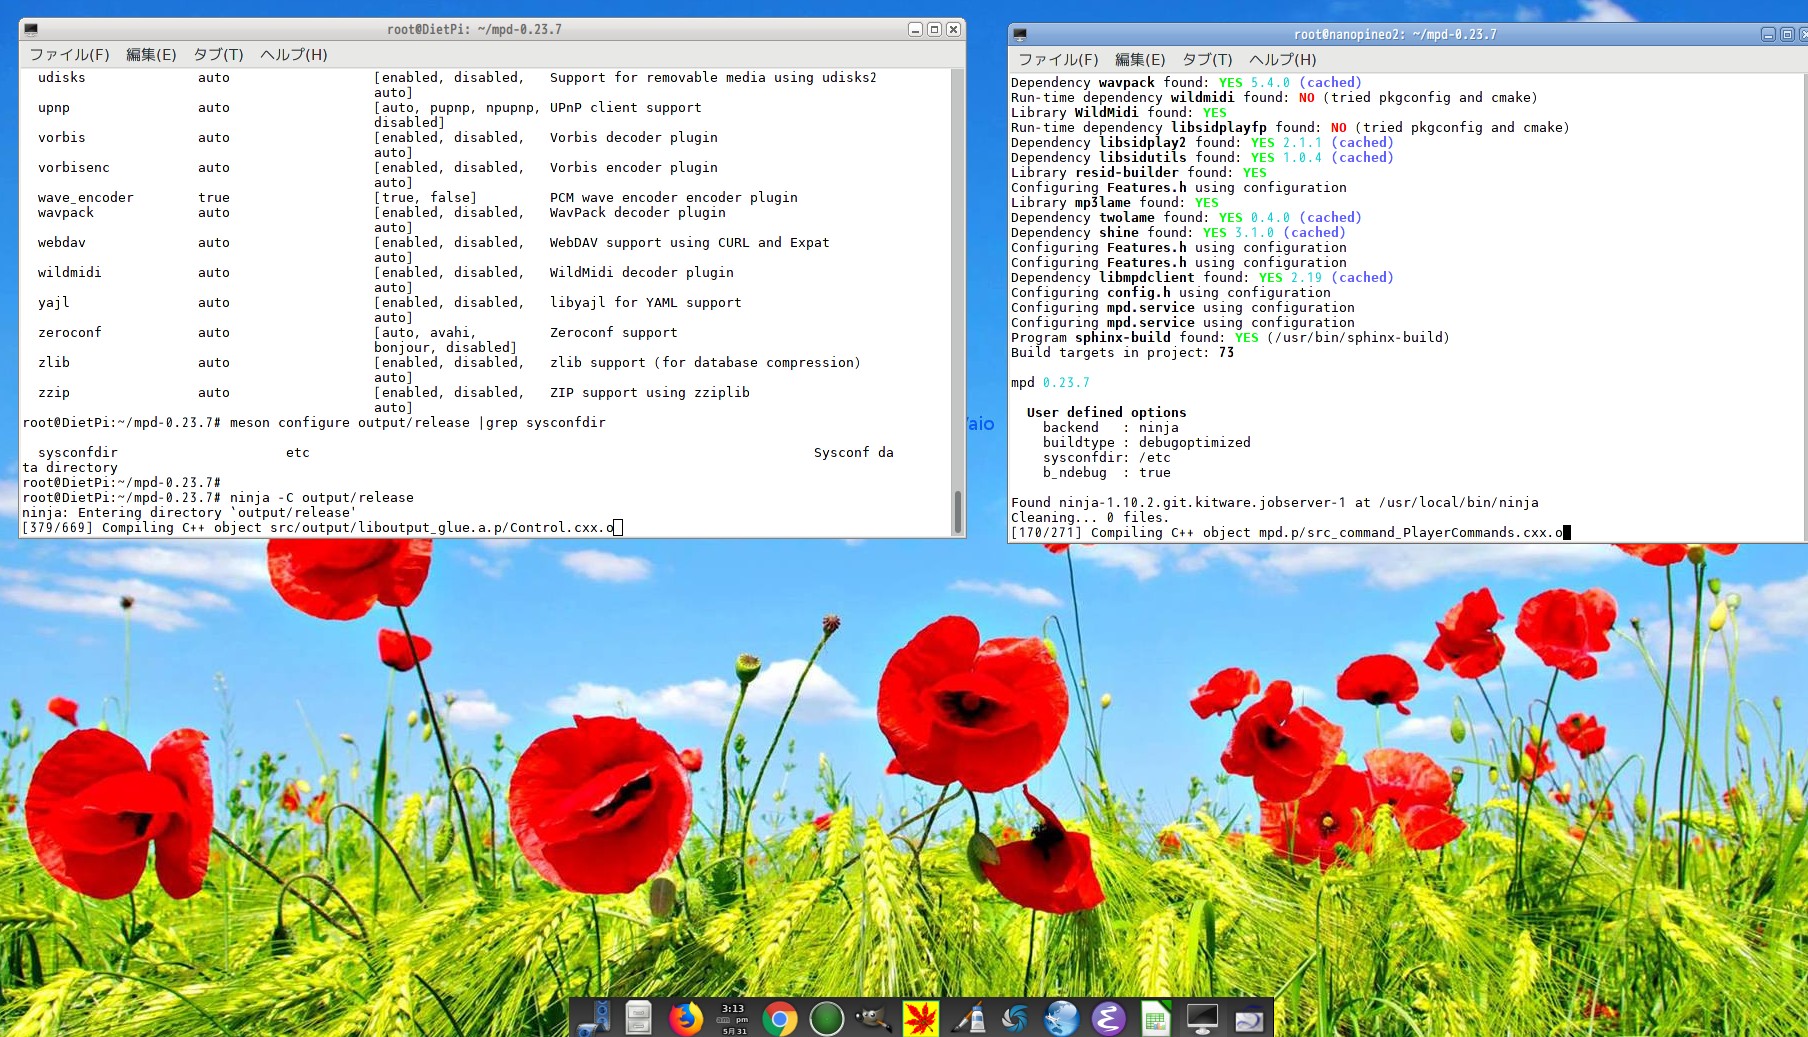The width and height of the screenshot is (1808, 1037).
Task: Click the globe with airplane dock icon
Action: (x=1061, y=1018)
